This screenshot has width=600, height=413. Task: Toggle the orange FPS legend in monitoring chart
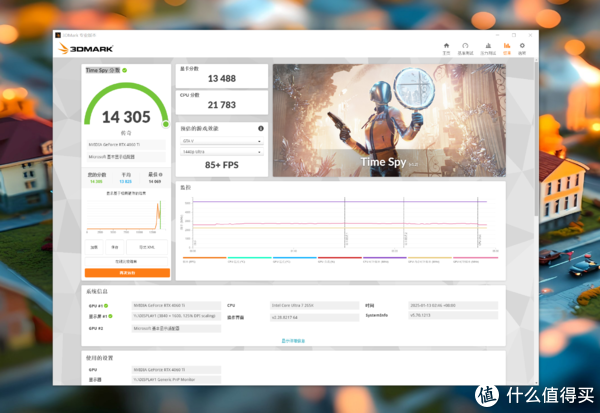[x=195, y=259]
